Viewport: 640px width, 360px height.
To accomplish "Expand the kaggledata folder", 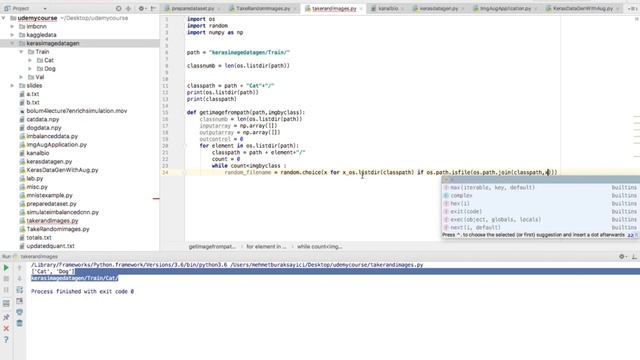I will (x=12, y=35).
